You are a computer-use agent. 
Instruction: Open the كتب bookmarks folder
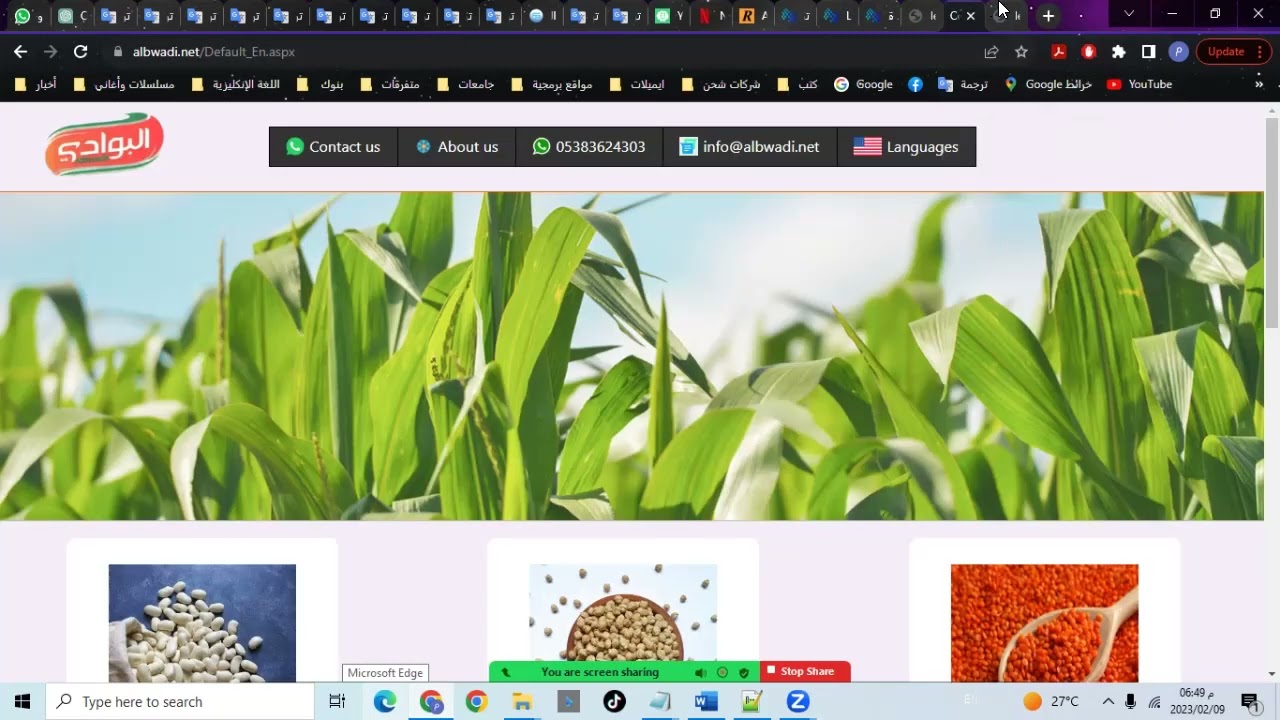(798, 84)
